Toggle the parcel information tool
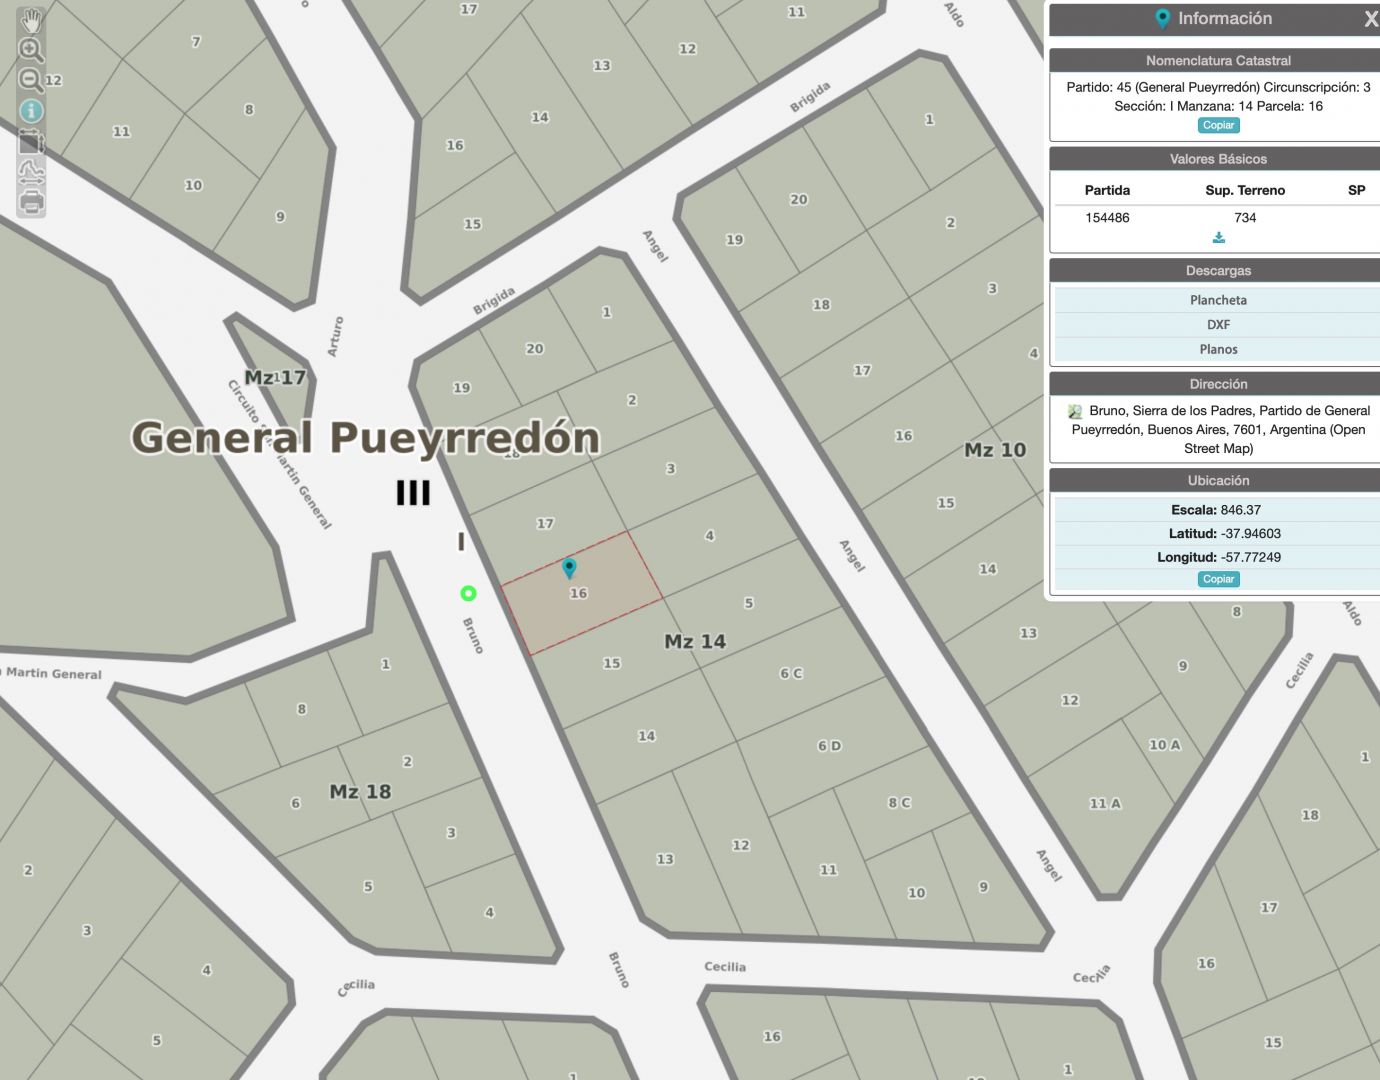The height and width of the screenshot is (1080, 1380). pos(31,110)
